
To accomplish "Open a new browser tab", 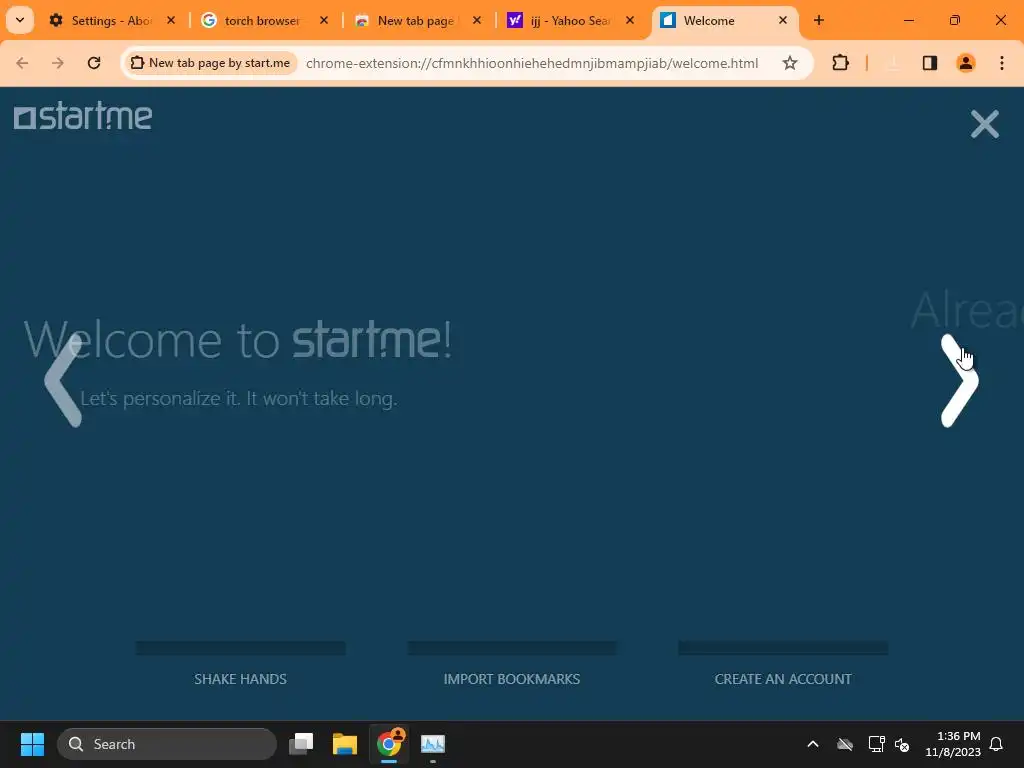I will pyautogui.click(x=819, y=21).
